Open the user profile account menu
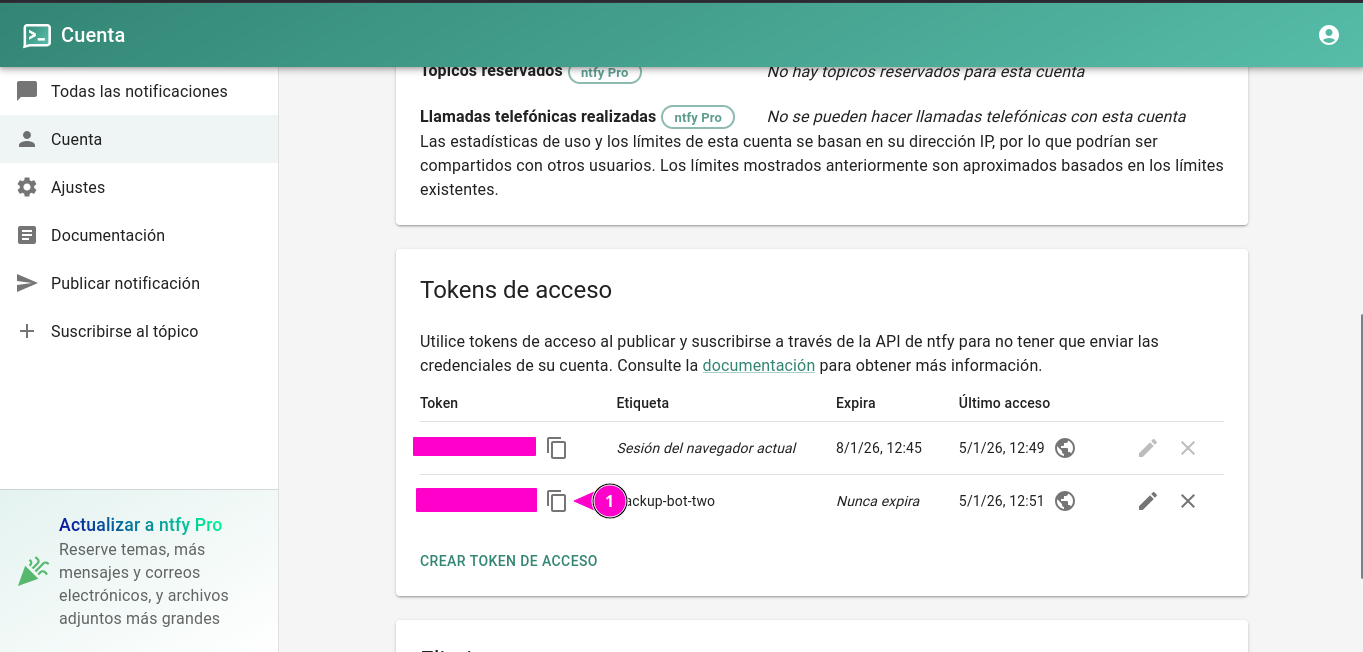 [x=1328, y=35]
